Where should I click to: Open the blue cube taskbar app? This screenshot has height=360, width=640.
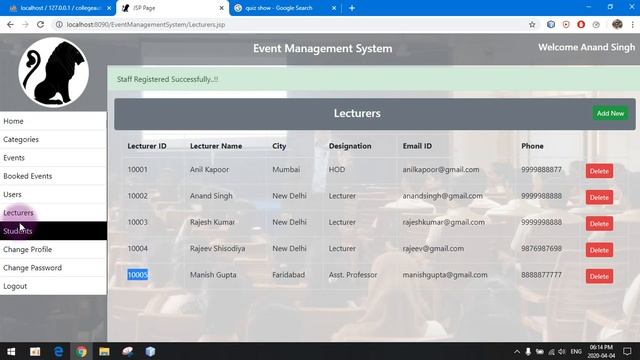150,351
